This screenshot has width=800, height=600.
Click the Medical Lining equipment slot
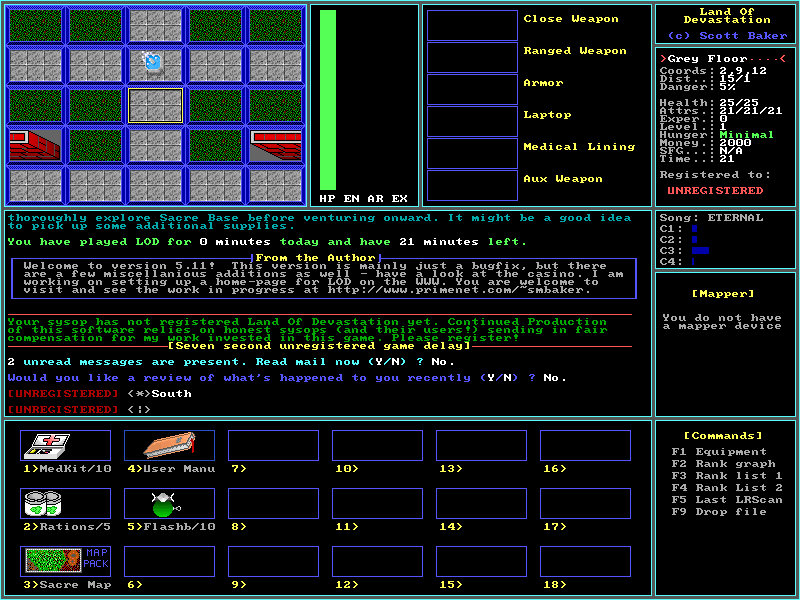[472, 153]
